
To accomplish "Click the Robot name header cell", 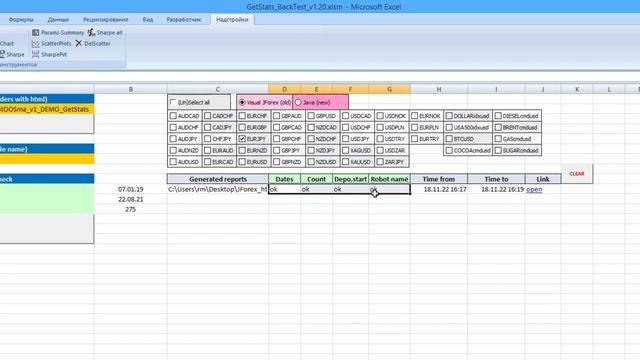I will (389, 179).
